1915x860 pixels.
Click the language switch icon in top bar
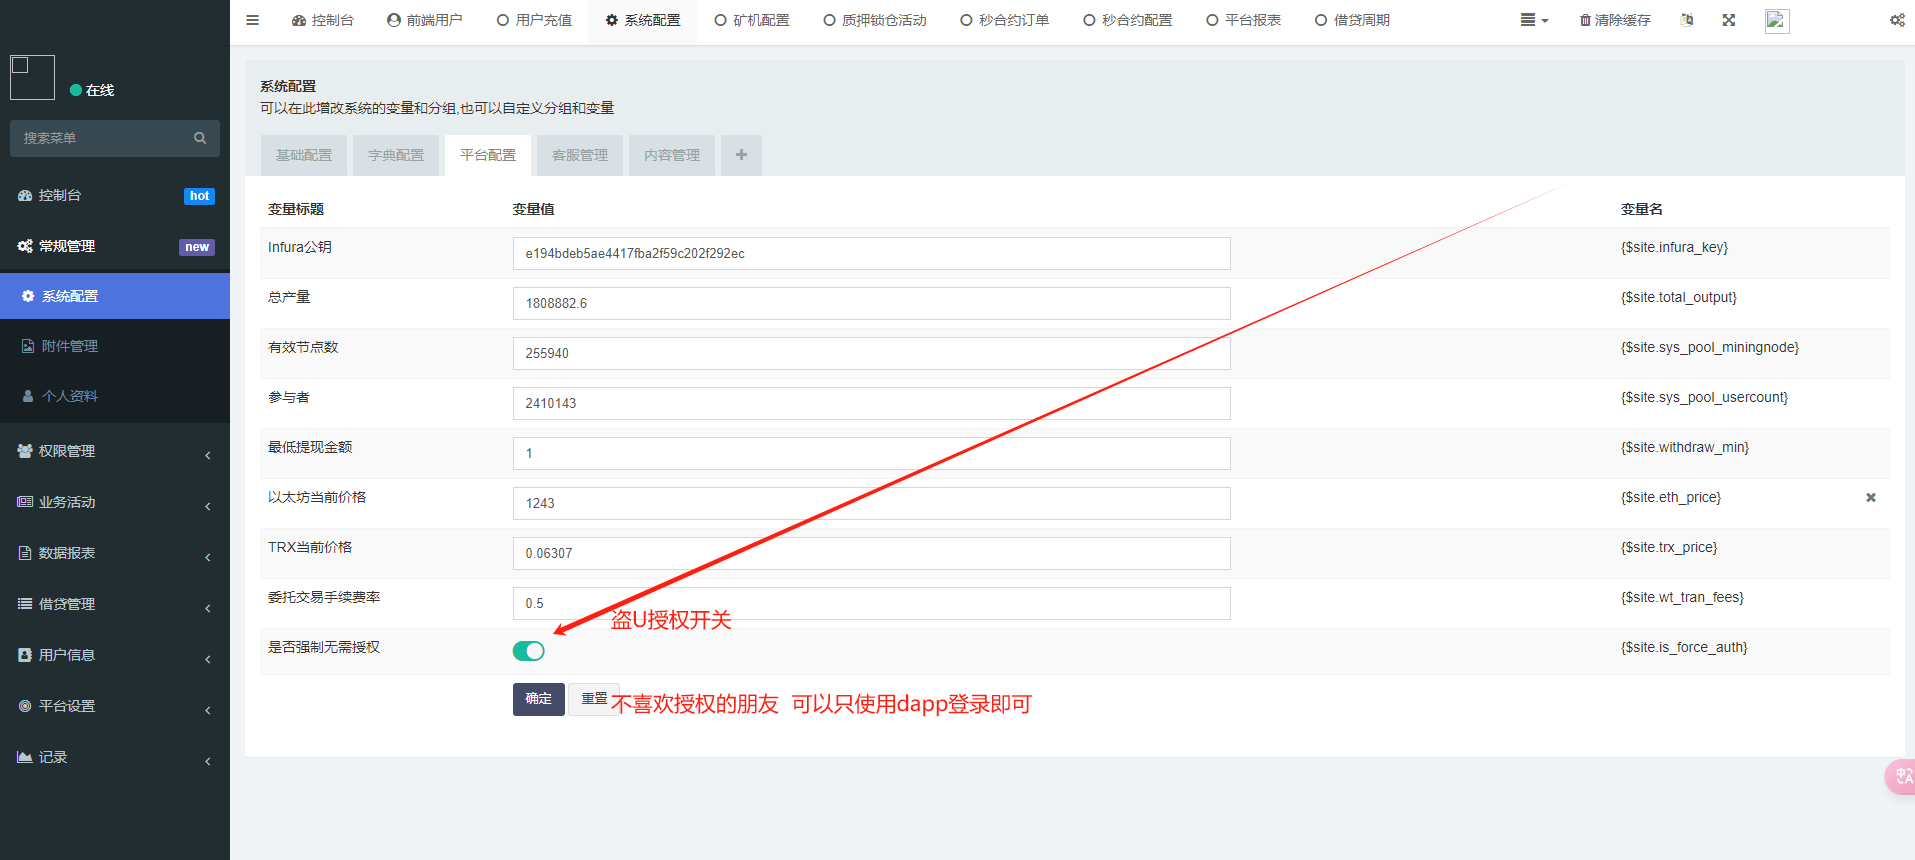tap(1687, 20)
